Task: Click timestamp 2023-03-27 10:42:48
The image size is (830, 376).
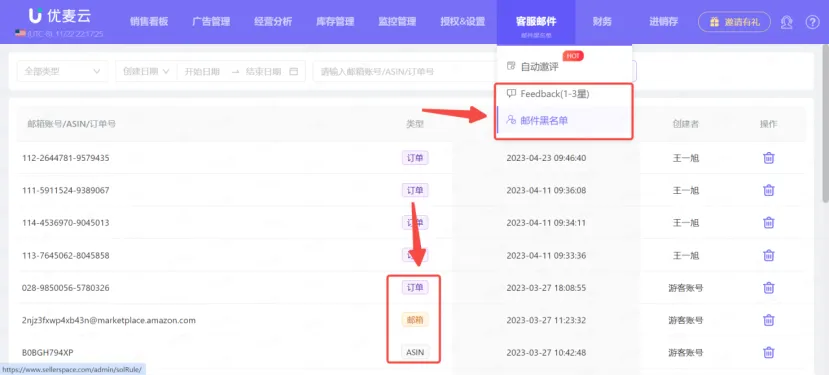Action: point(546,352)
